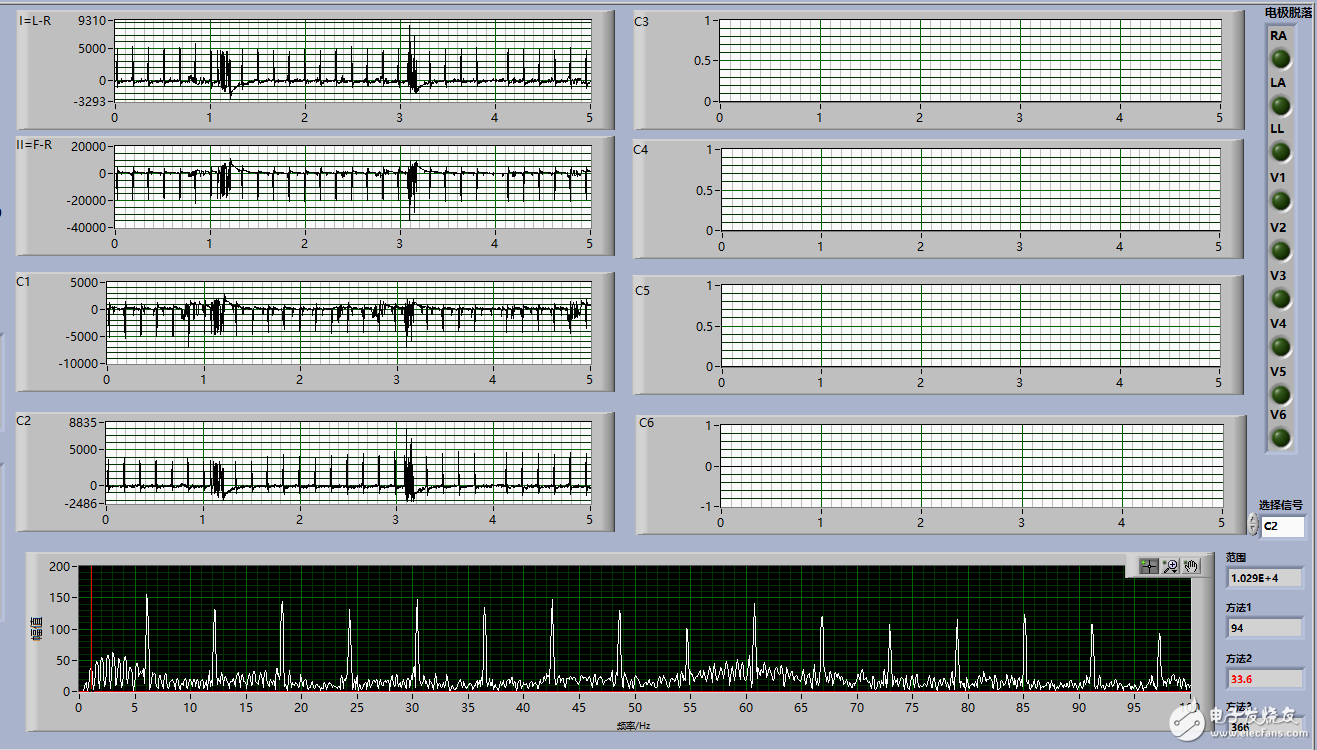Click the V5 electrode-off LED

(x=1279, y=394)
